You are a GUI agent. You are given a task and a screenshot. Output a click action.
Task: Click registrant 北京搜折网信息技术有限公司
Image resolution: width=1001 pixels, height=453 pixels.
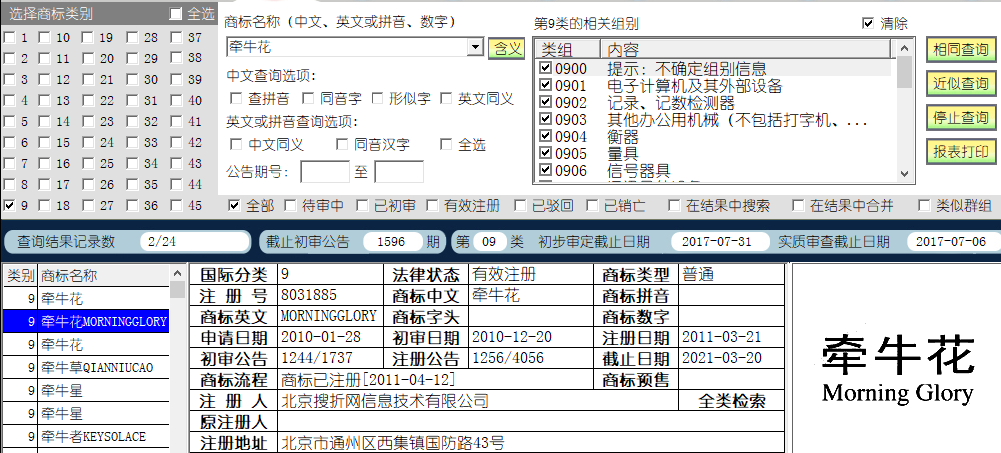coord(385,401)
